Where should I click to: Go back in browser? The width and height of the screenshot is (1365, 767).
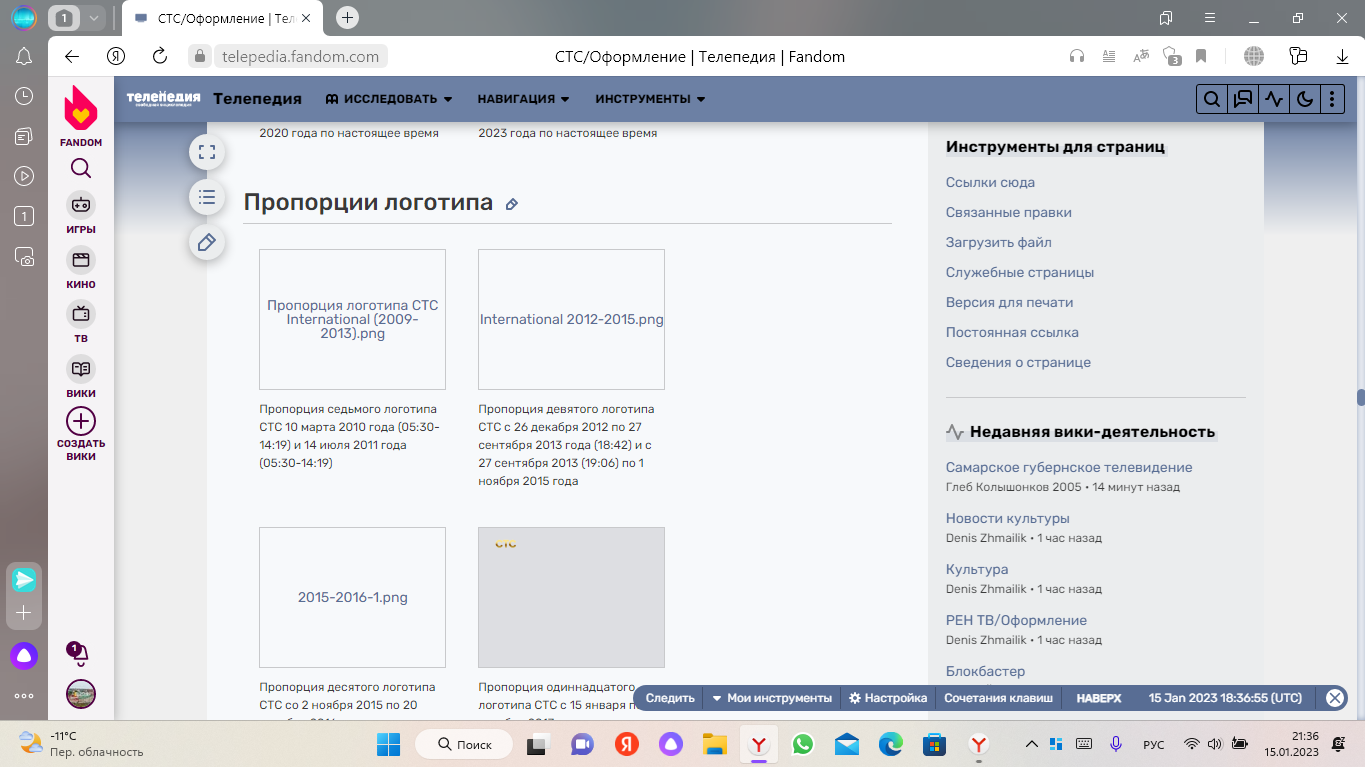pos(71,56)
